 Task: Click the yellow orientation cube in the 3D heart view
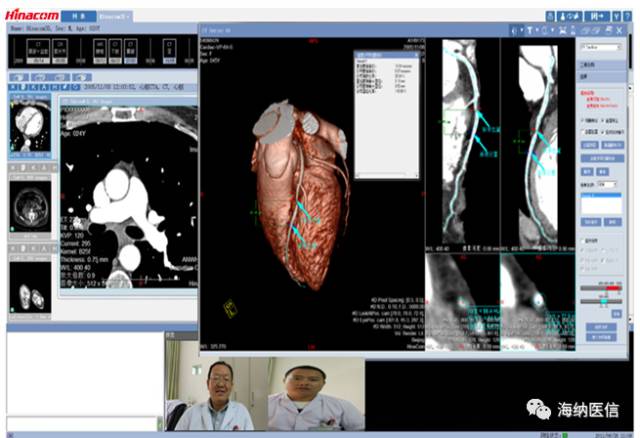231,308
